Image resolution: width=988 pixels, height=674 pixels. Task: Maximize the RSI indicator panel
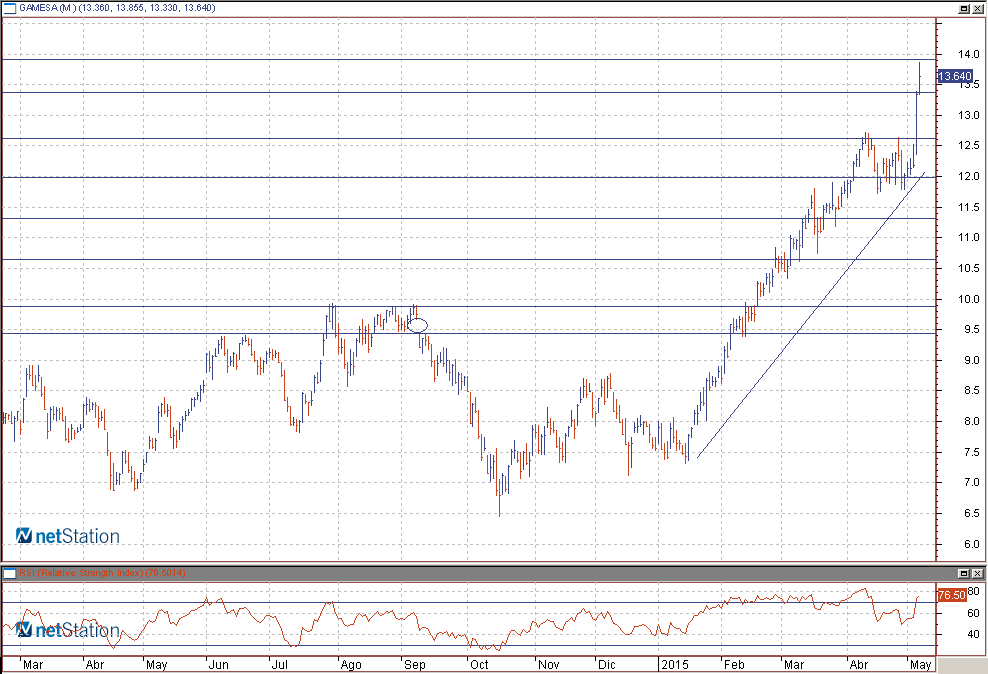coord(964,573)
